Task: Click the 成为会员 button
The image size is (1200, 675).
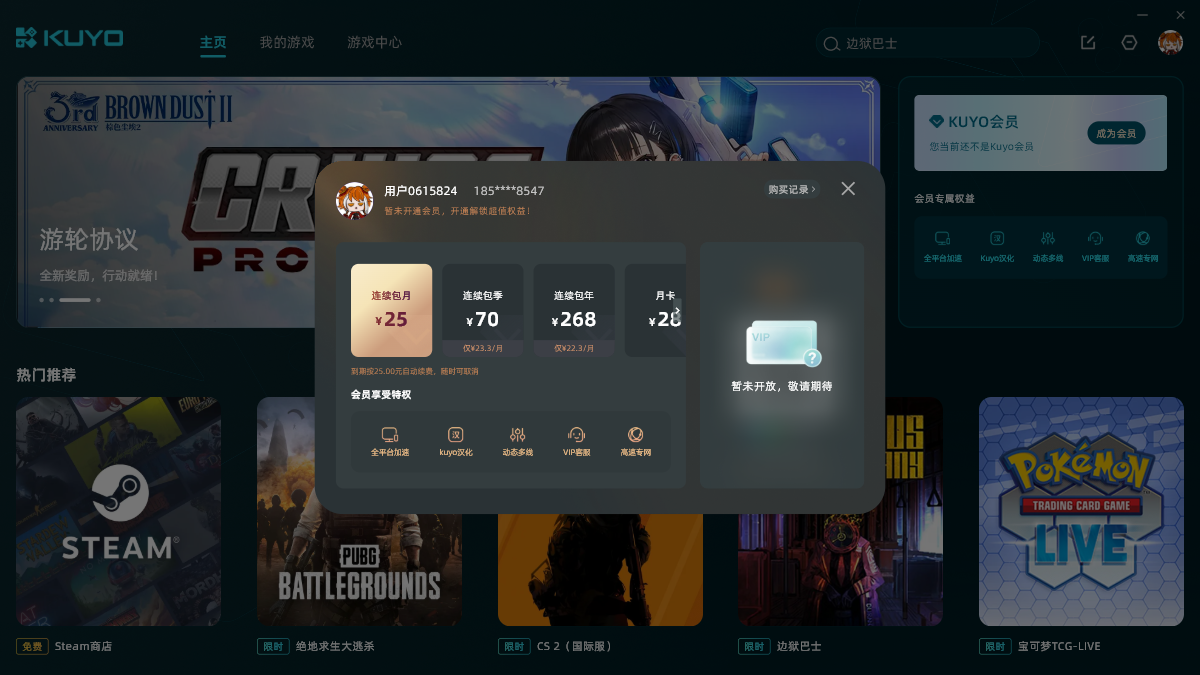Action: (1116, 133)
